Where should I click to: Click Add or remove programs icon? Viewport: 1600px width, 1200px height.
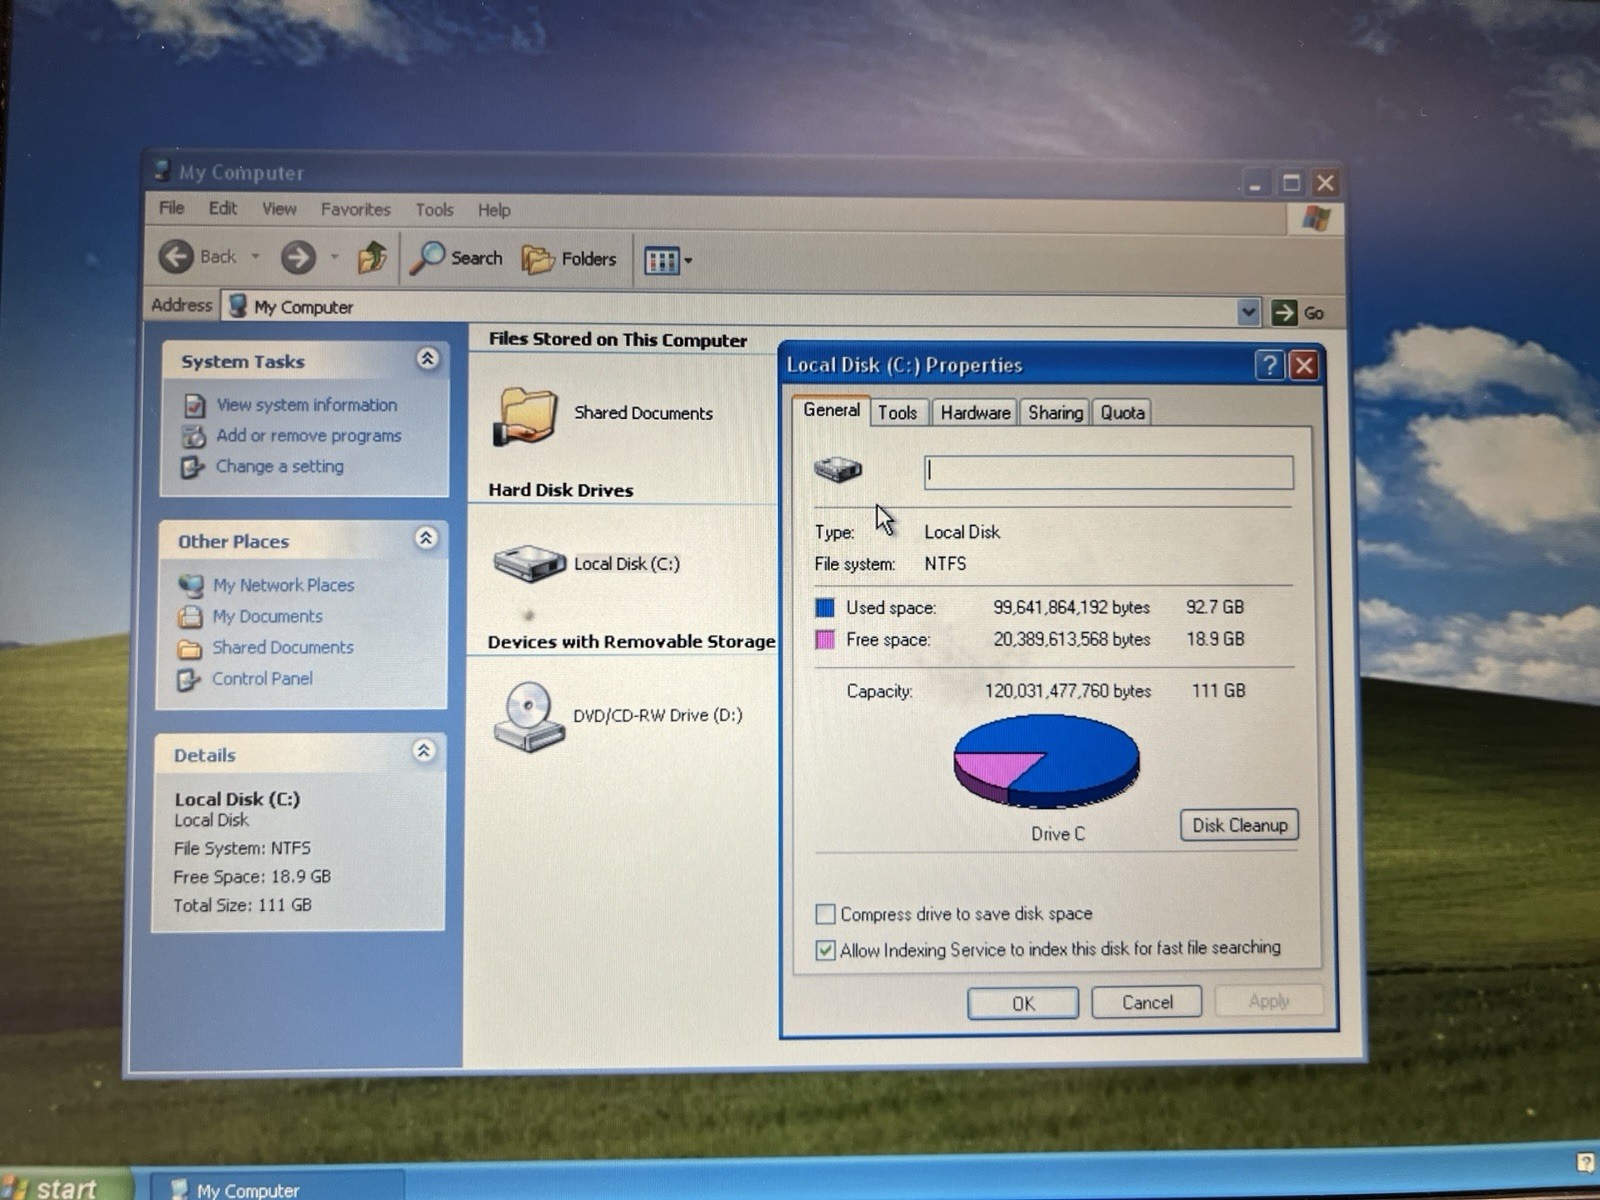193,436
